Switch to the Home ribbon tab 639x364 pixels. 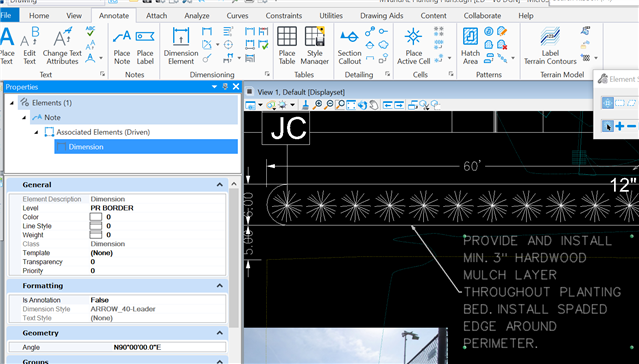pos(39,16)
